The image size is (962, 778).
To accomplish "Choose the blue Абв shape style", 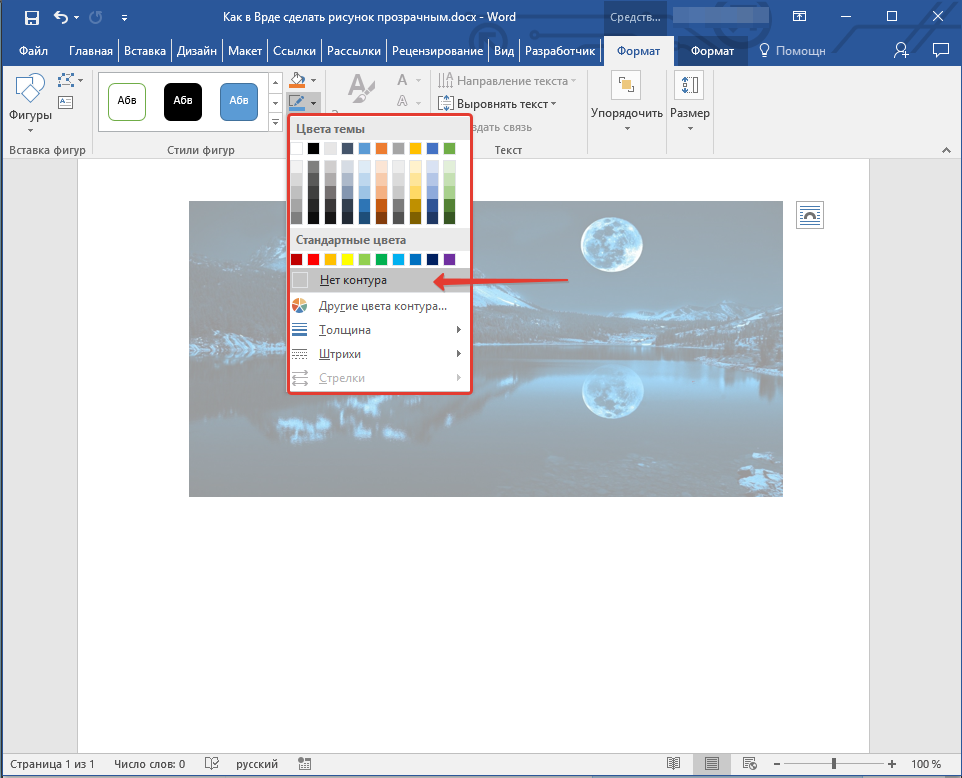I will click(239, 101).
